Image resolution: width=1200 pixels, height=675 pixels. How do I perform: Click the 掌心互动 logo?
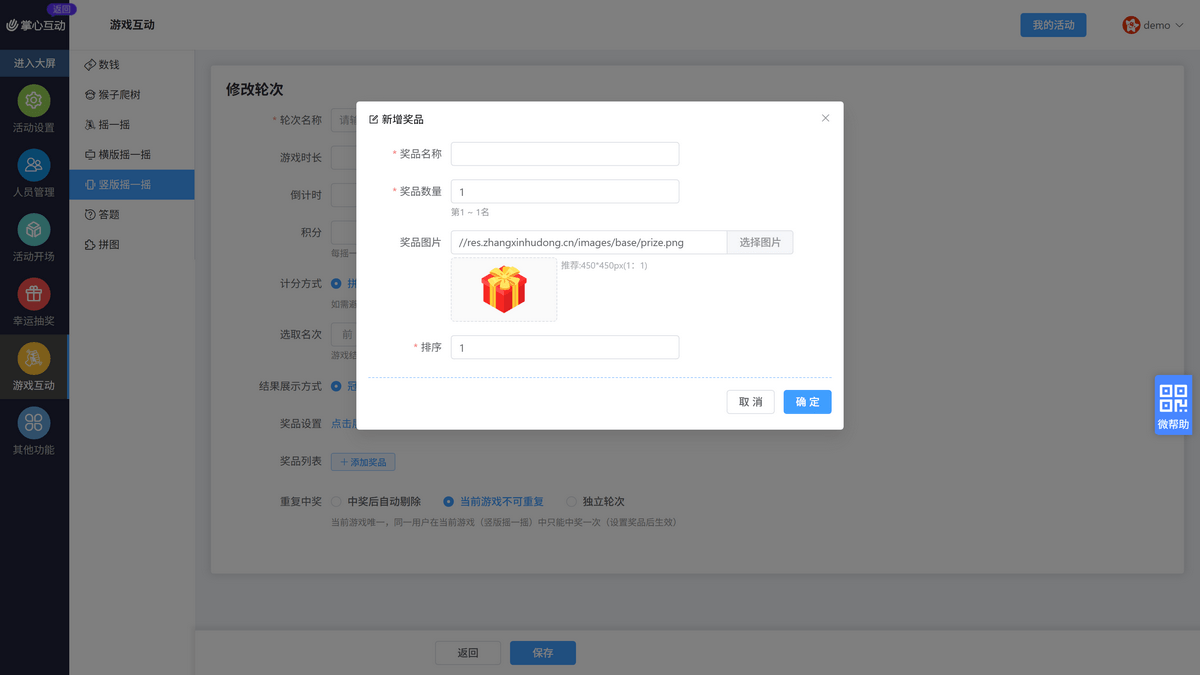point(36,25)
